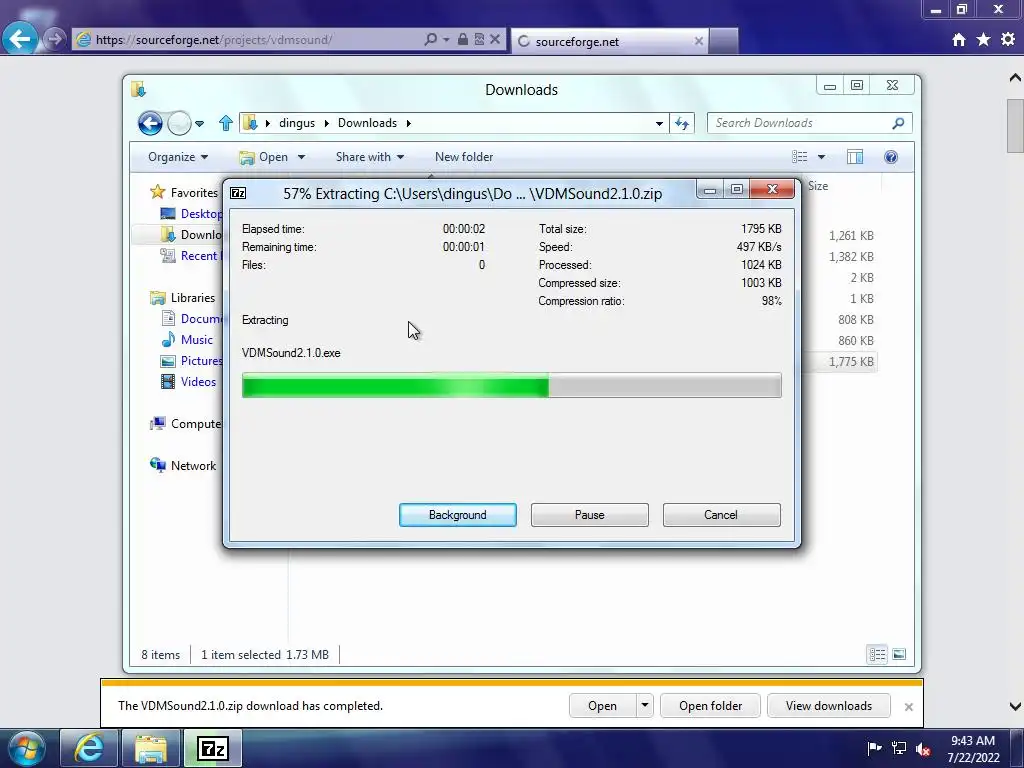Viewport: 1024px width, 768px height.
Task: Click New folder in explorer toolbar
Action: pyautogui.click(x=464, y=157)
